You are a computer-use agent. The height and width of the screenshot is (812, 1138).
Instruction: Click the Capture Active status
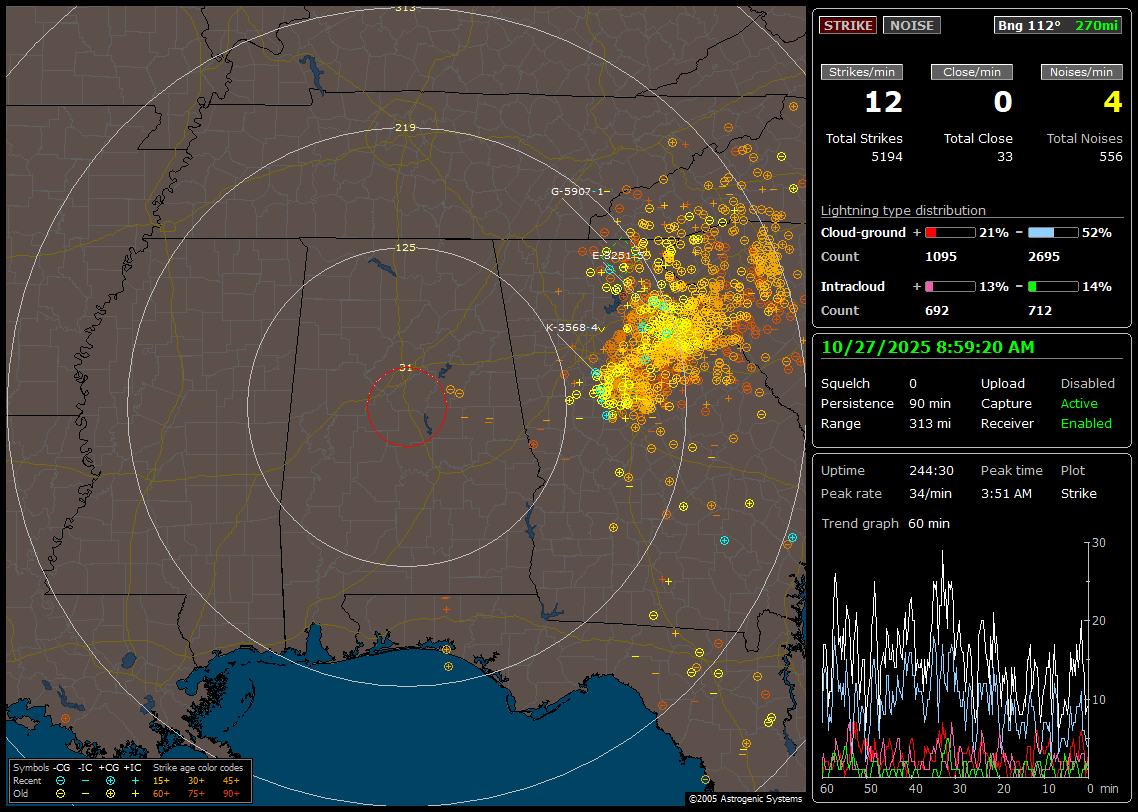(x=1079, y=404)
